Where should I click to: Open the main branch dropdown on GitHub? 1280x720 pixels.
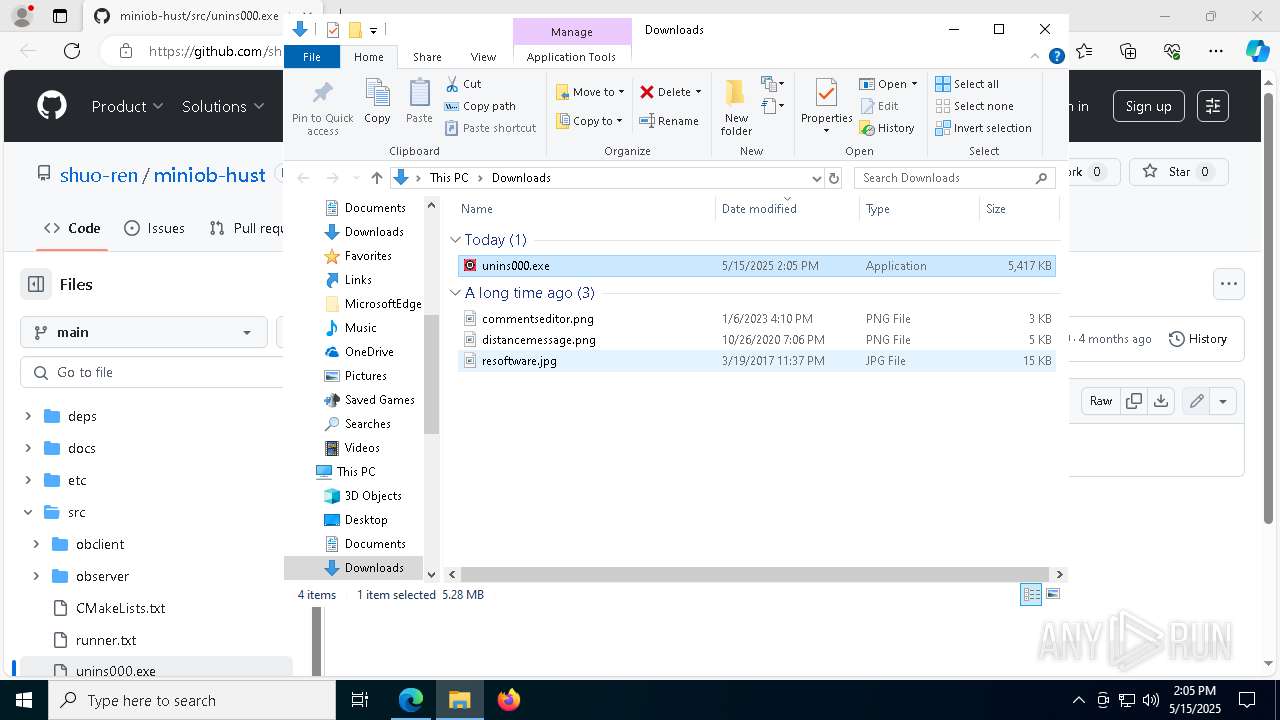(143, 332)
